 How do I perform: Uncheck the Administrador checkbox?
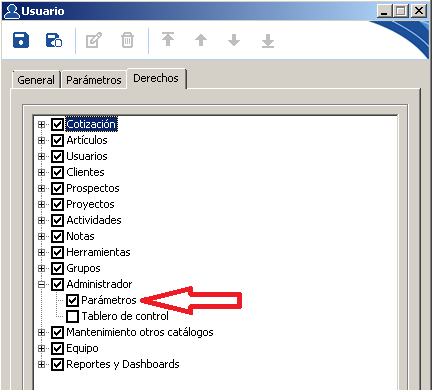57,284
